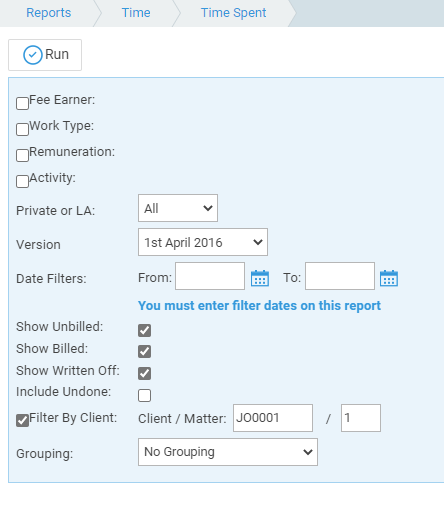
Task: Toggle the Show Billed checkbox
Action: pyautogui.click(x=144, y=352)
